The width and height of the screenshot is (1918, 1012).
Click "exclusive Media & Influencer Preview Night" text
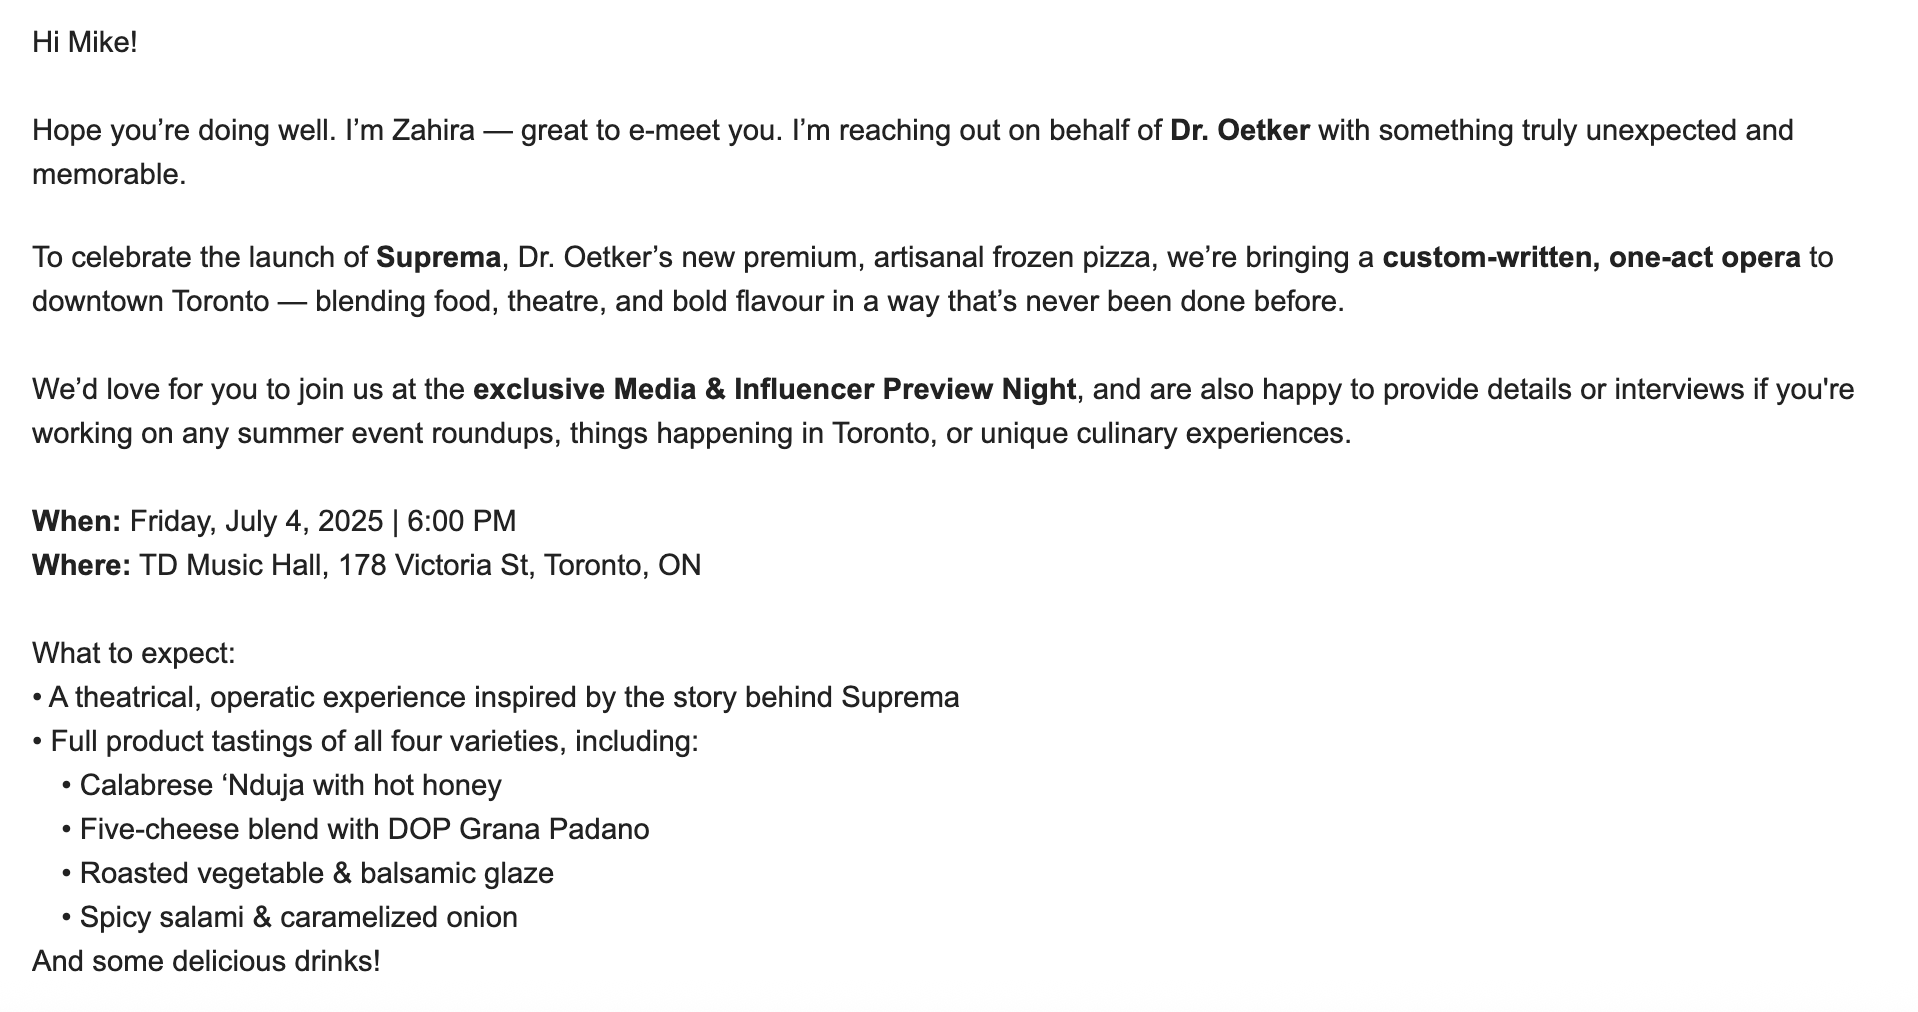774,389
